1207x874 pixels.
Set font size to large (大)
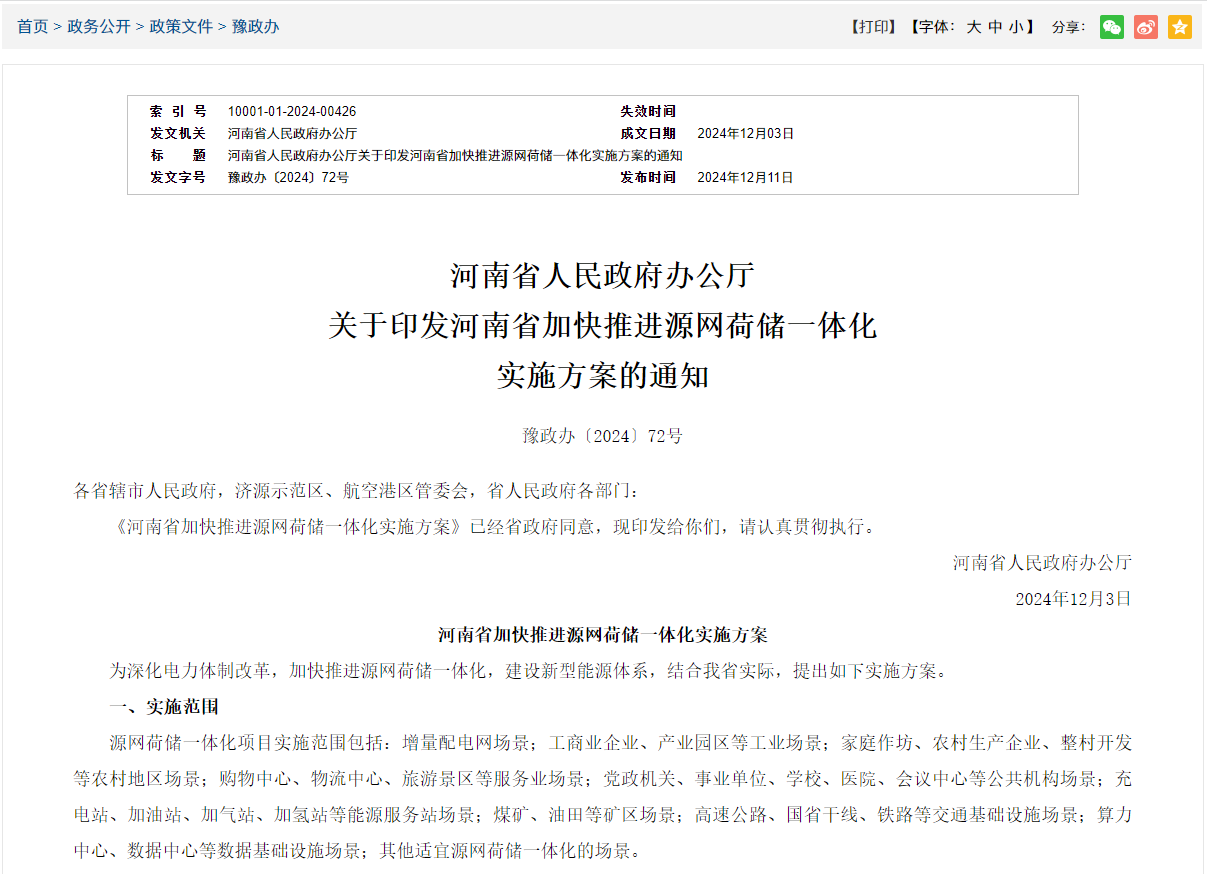pos(973,27)
